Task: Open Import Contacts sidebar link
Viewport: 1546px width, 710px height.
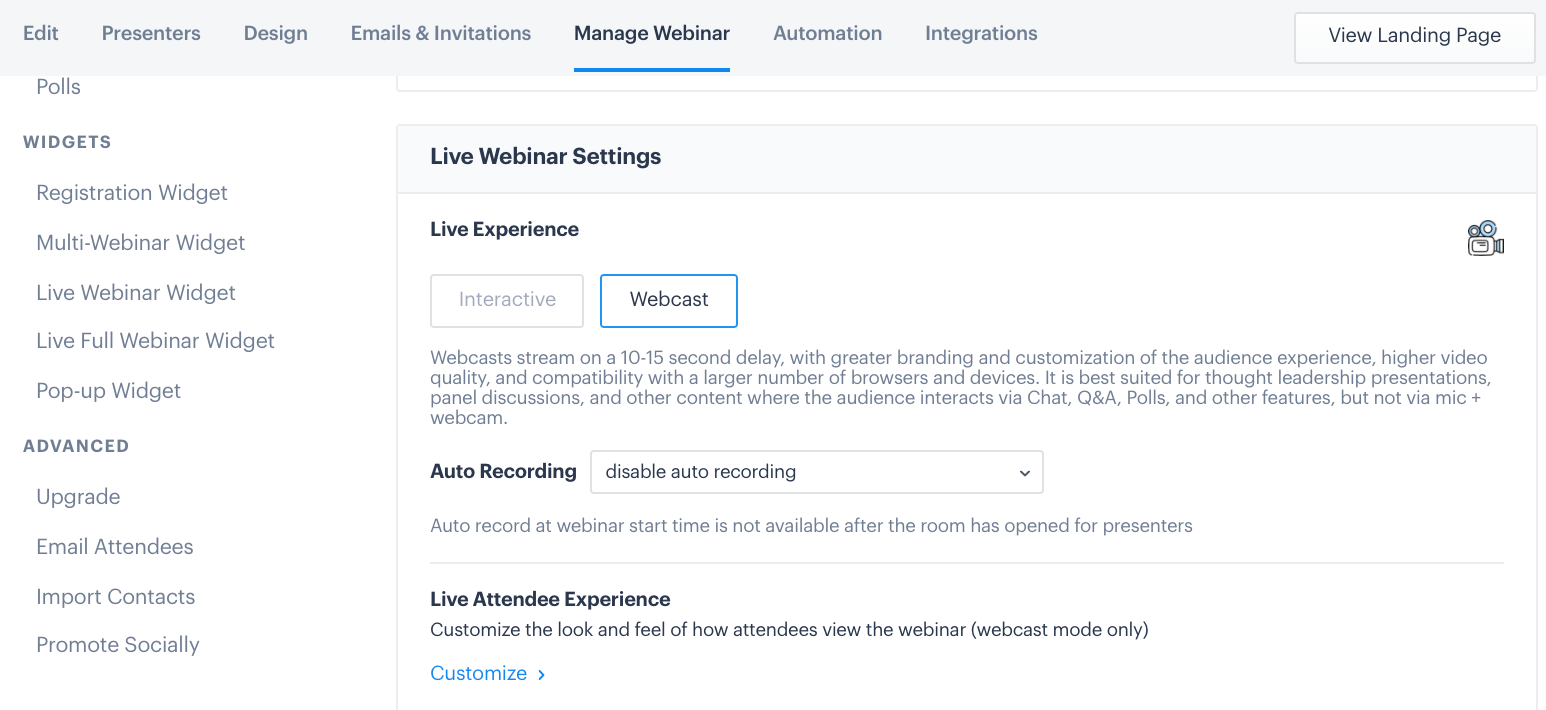Action: coord(116,597)
